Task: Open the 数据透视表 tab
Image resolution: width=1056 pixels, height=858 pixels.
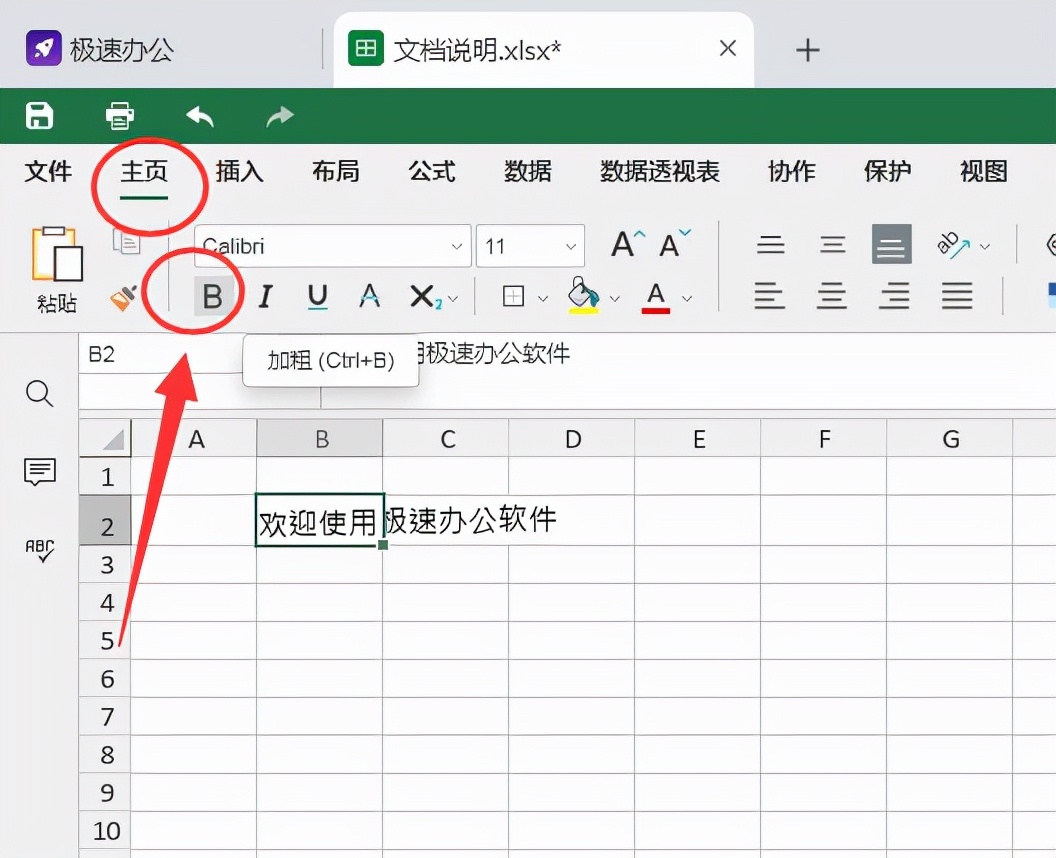Action: [659, 172]
